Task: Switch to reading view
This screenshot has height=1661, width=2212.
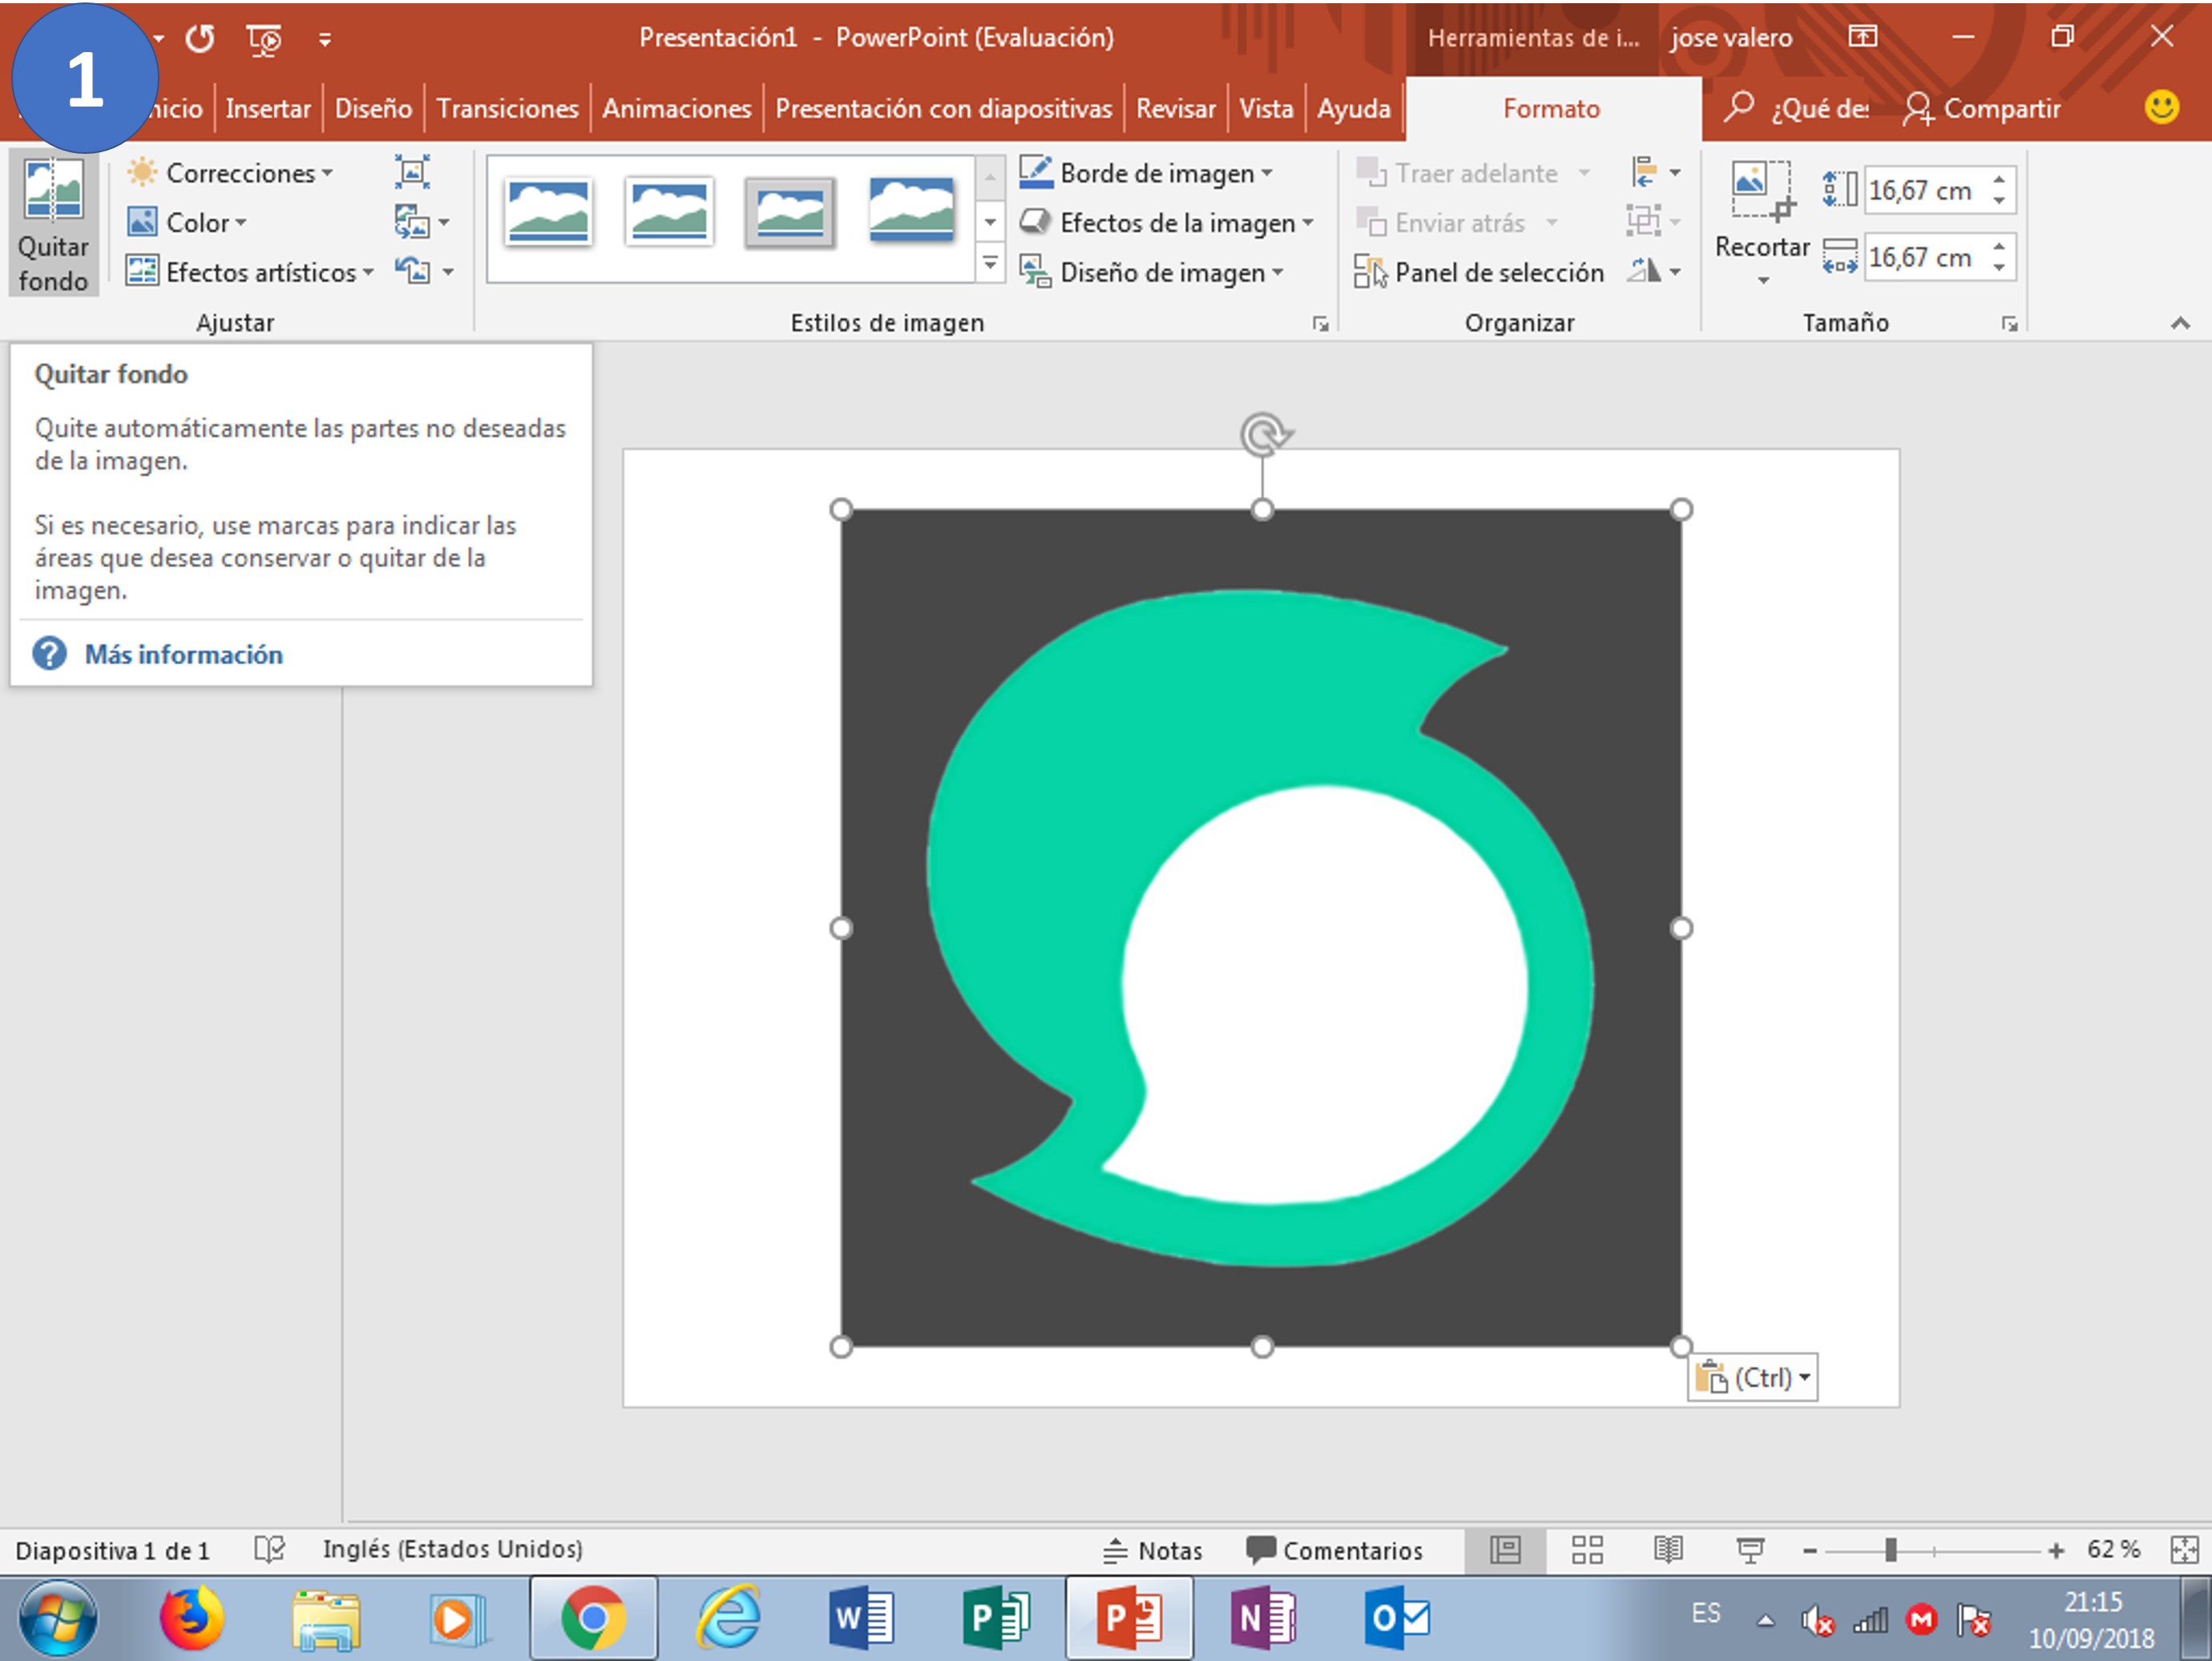Action: [x=1668, y=1549]
